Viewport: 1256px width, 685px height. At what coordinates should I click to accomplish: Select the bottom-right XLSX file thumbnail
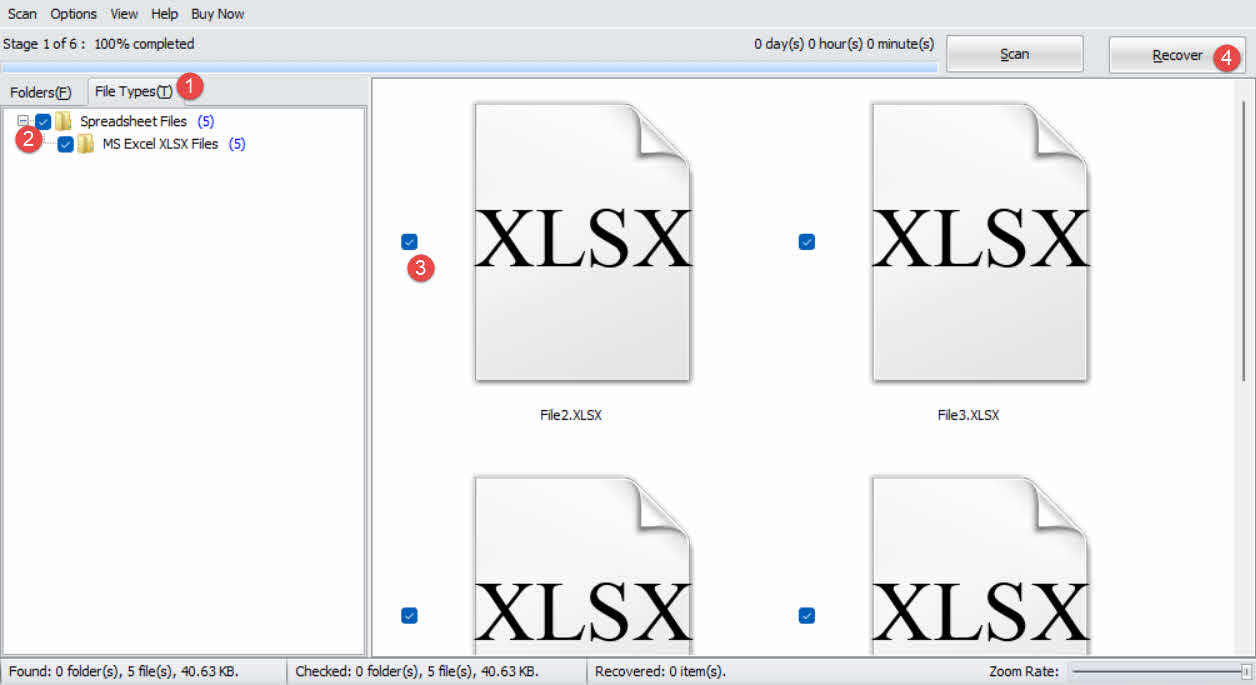(x=980, y=565)
